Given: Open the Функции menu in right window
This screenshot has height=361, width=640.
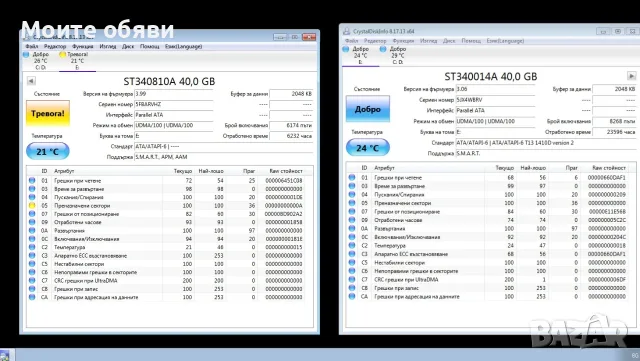Looking at the screenshot, I should click(x=403, y=41).
